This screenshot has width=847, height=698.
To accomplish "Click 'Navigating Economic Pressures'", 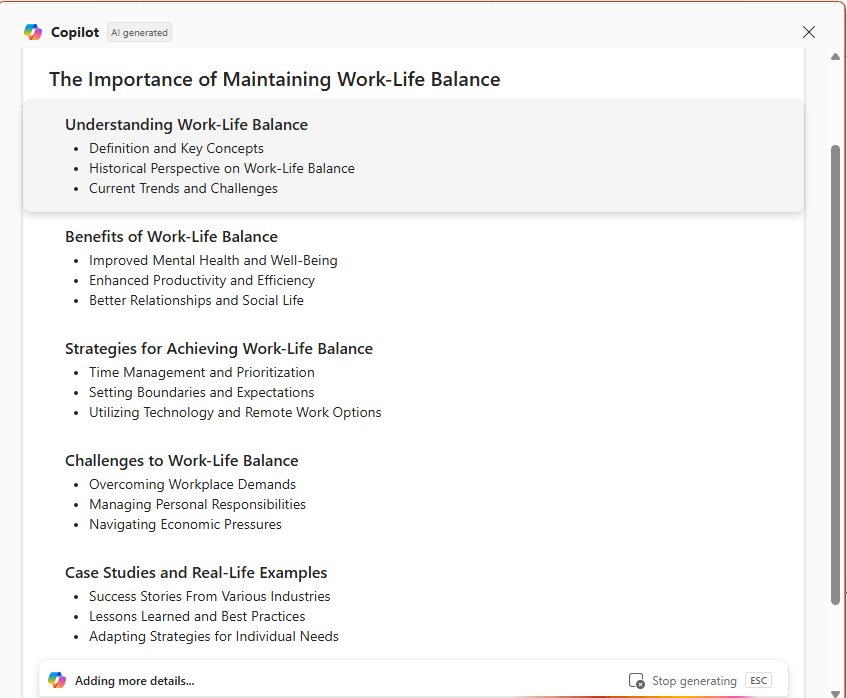I will (x=185, y=524).
